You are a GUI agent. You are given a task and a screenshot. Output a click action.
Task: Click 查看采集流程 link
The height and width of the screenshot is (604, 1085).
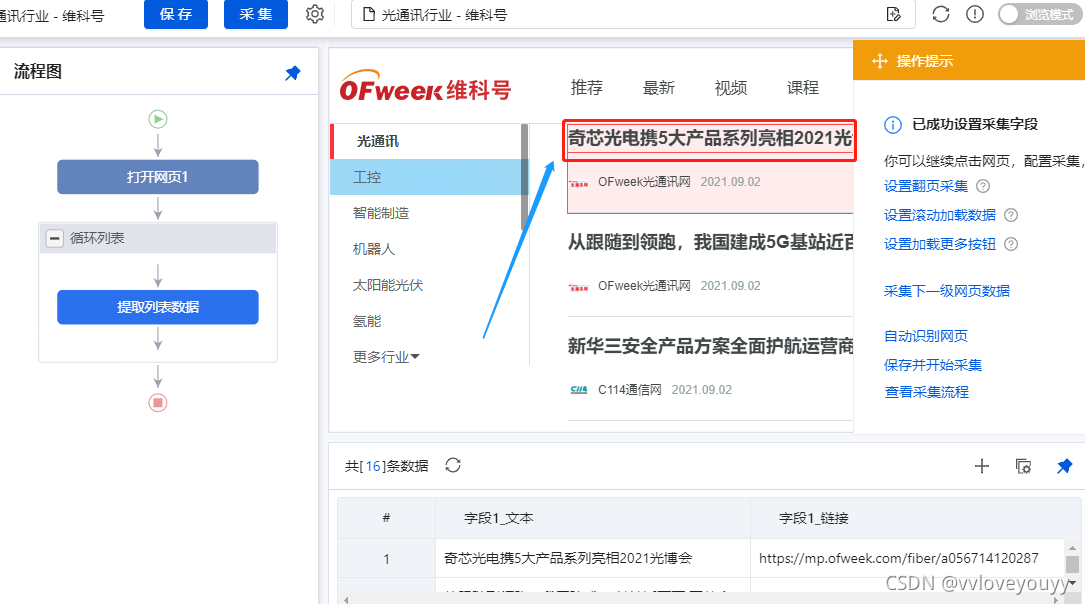[x=926, y=392]
